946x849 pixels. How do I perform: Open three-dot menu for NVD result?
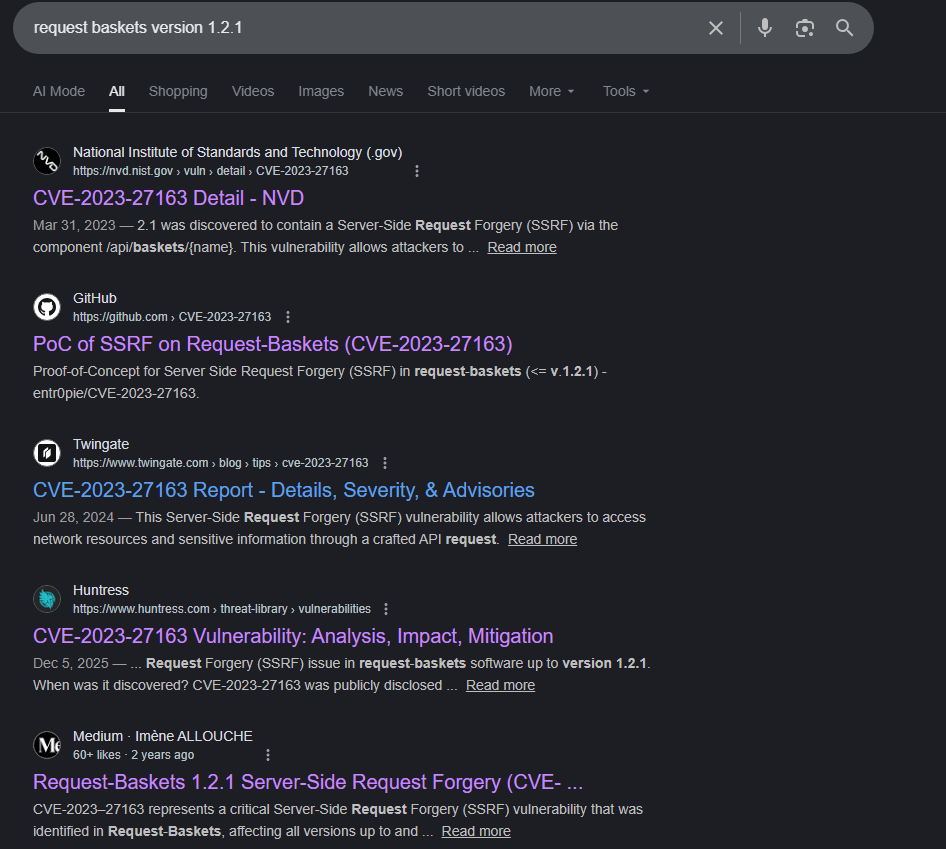tap(417, 171)
